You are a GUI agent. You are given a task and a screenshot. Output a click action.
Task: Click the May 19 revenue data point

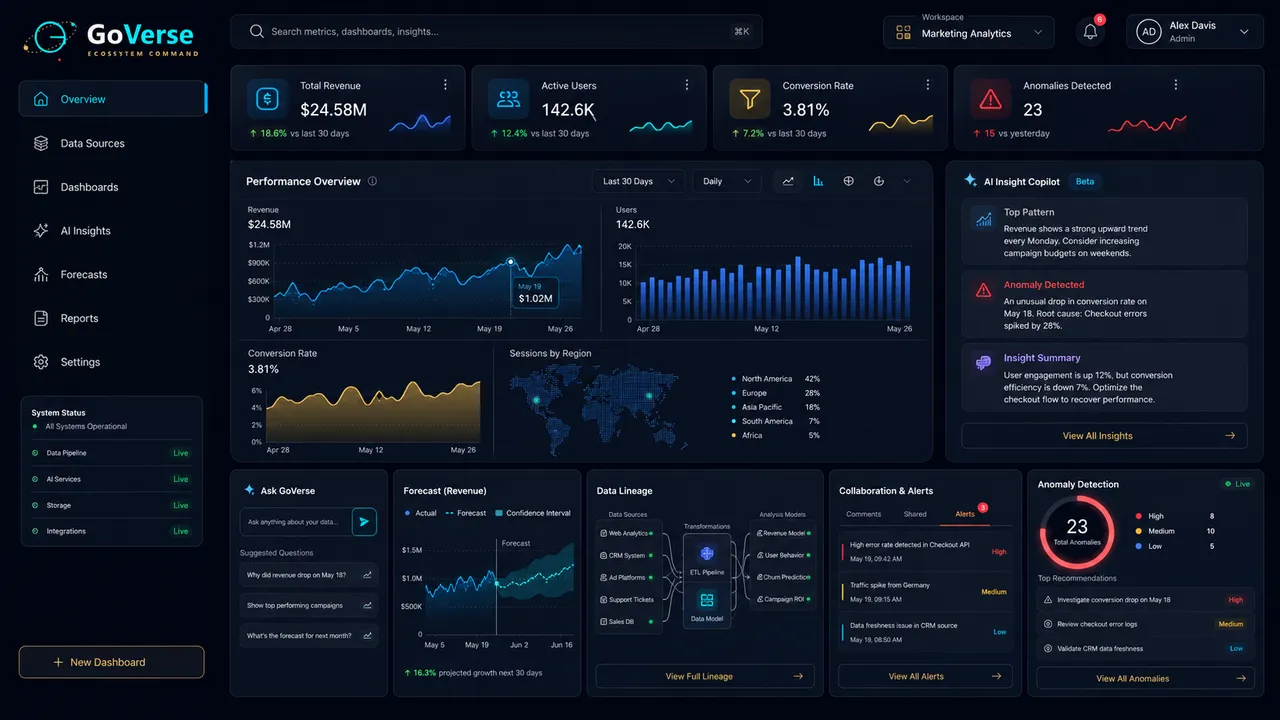pyautogui.click(x=510, y=262)
